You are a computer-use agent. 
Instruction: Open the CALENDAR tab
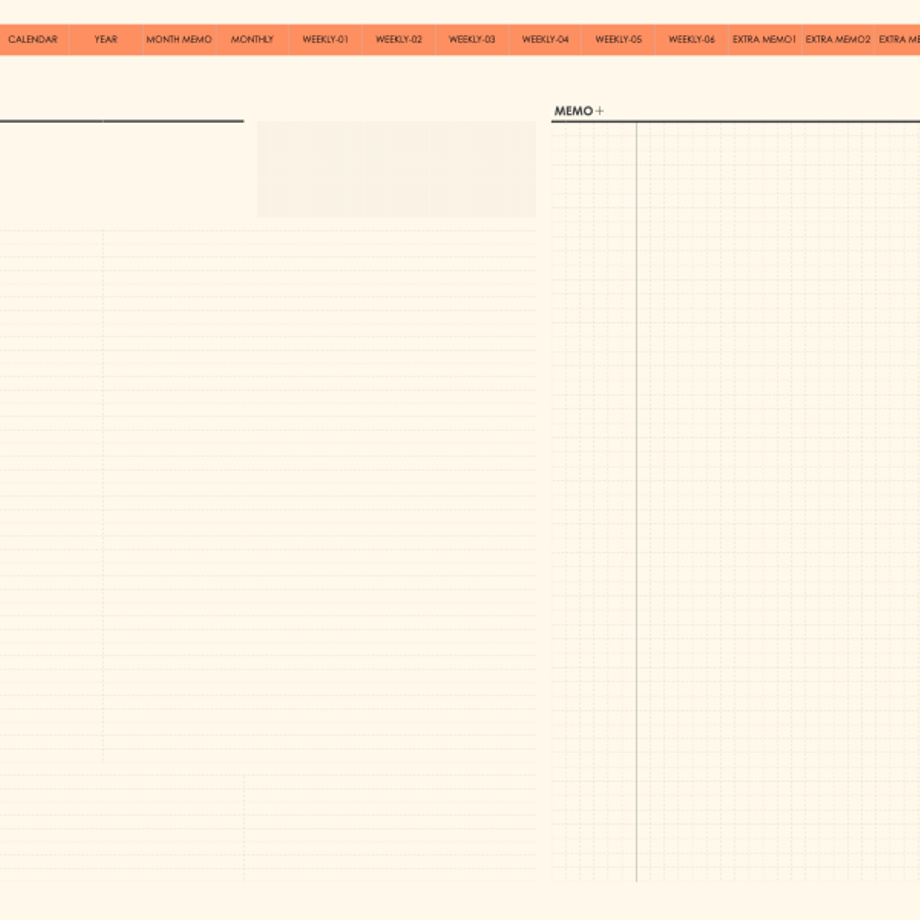[x=33, y=39]
